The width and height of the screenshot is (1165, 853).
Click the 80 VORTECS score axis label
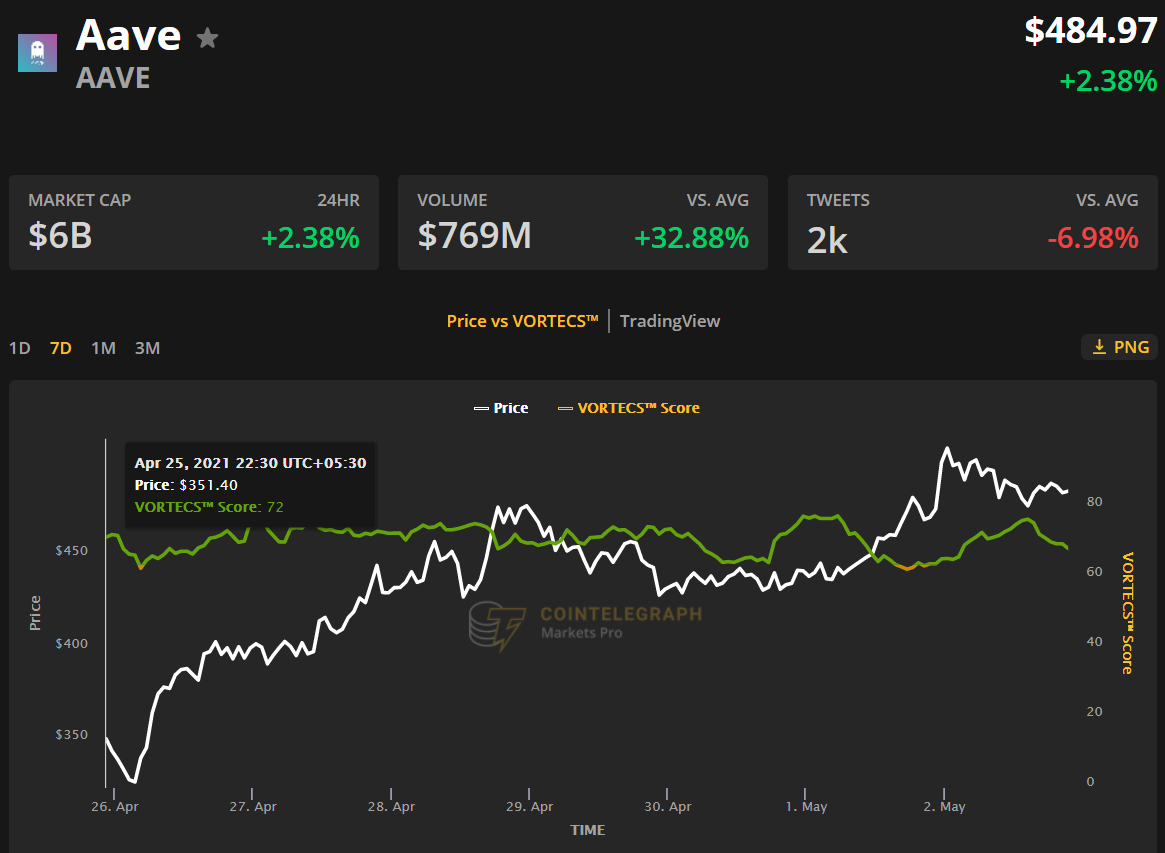(x=1094, y=502)
